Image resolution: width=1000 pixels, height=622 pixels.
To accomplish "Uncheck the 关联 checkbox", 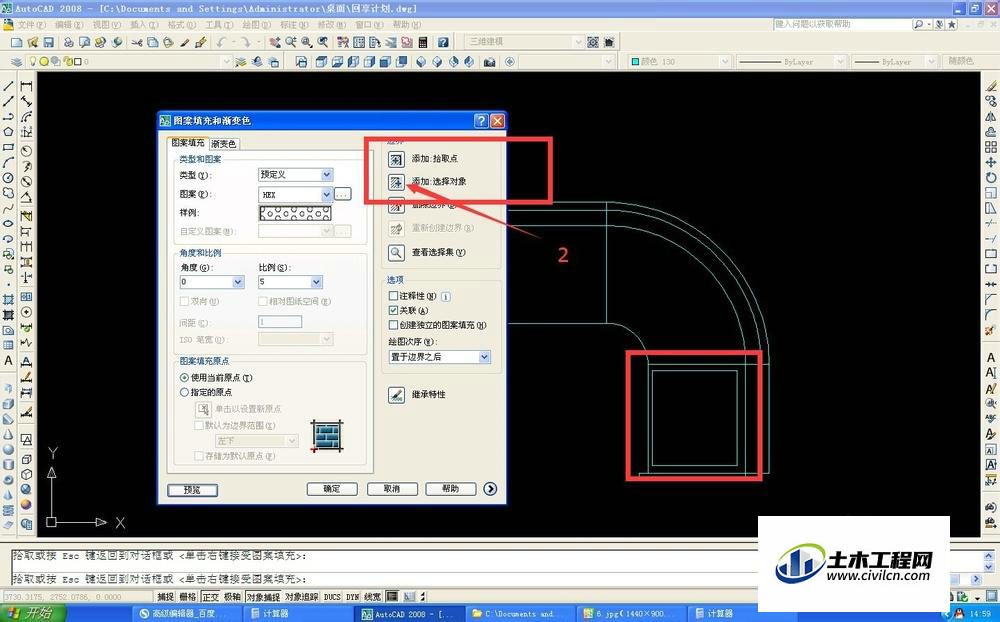I will (x=393, y=310).
